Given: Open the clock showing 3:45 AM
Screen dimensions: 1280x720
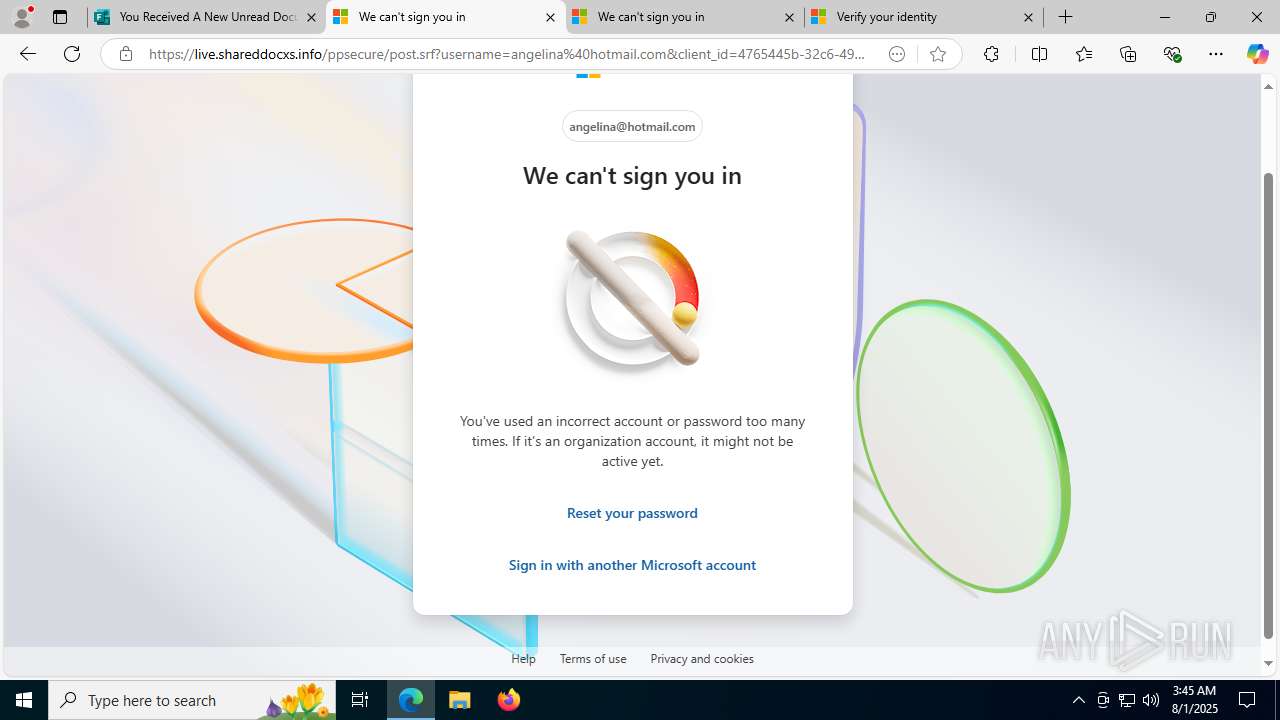Looking at the screenshot, I should coord(1193,700).
